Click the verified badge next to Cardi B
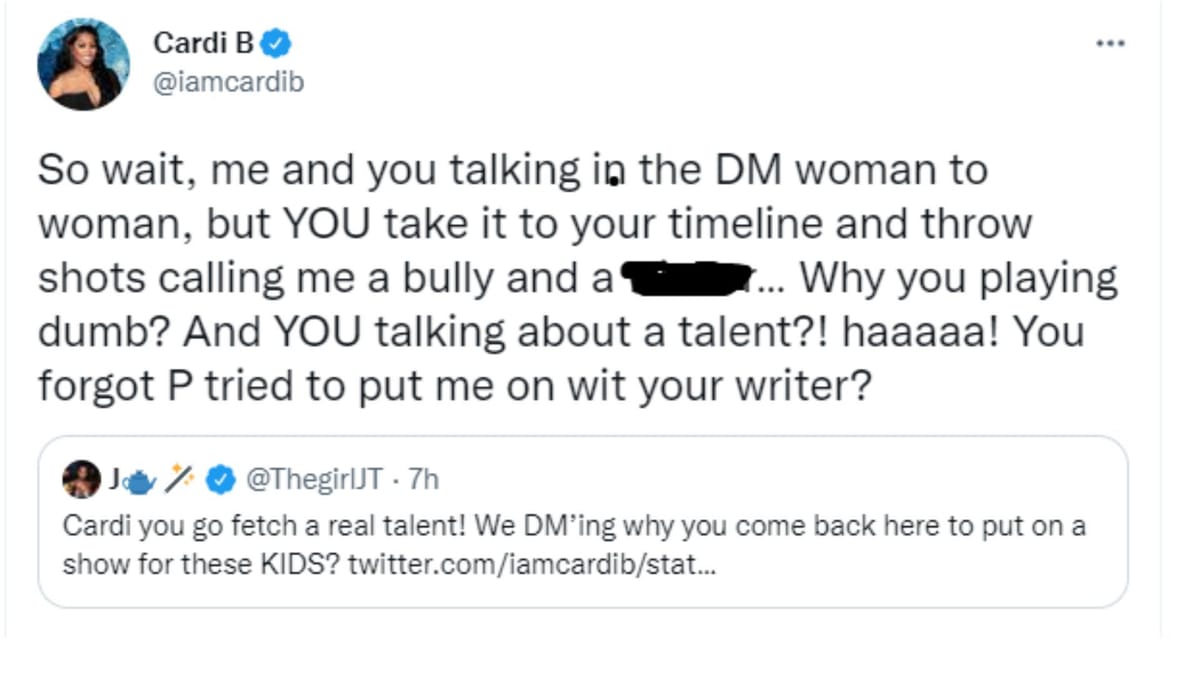1200x676 pixels. (x=274, y=41)
